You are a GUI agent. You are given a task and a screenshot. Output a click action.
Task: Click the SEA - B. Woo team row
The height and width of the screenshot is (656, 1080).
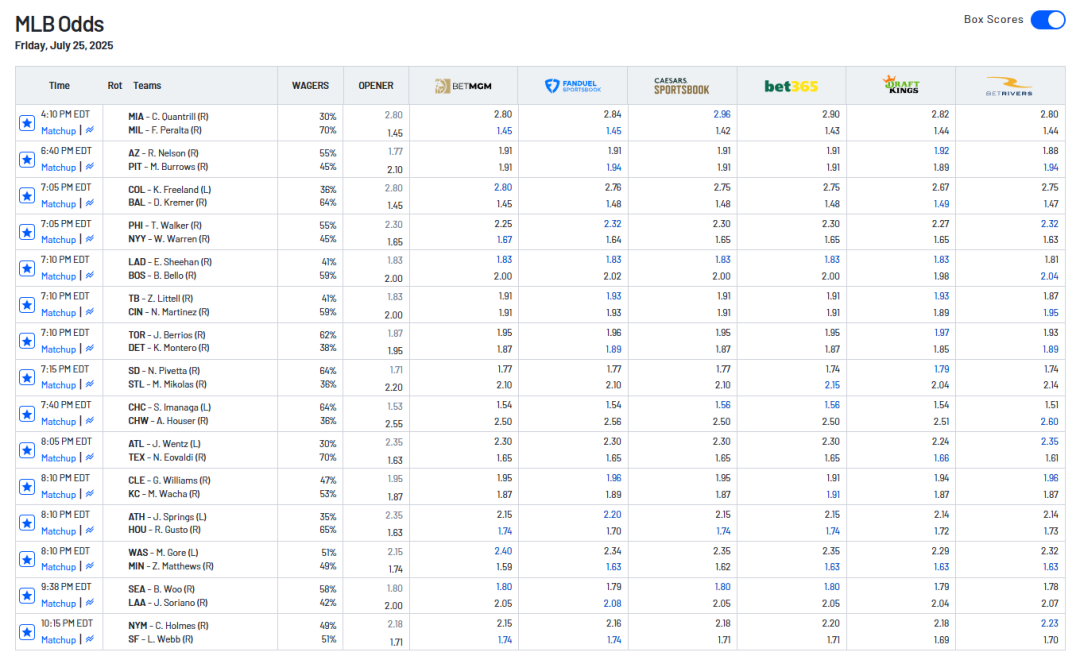(161, 589)
